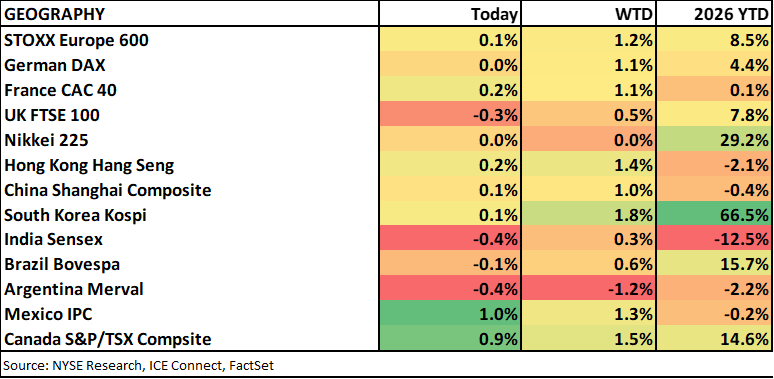Click the Nikkei 225 YTD value 29.2%
Viewport: 774px width, 379px height.
click(714, 140)
